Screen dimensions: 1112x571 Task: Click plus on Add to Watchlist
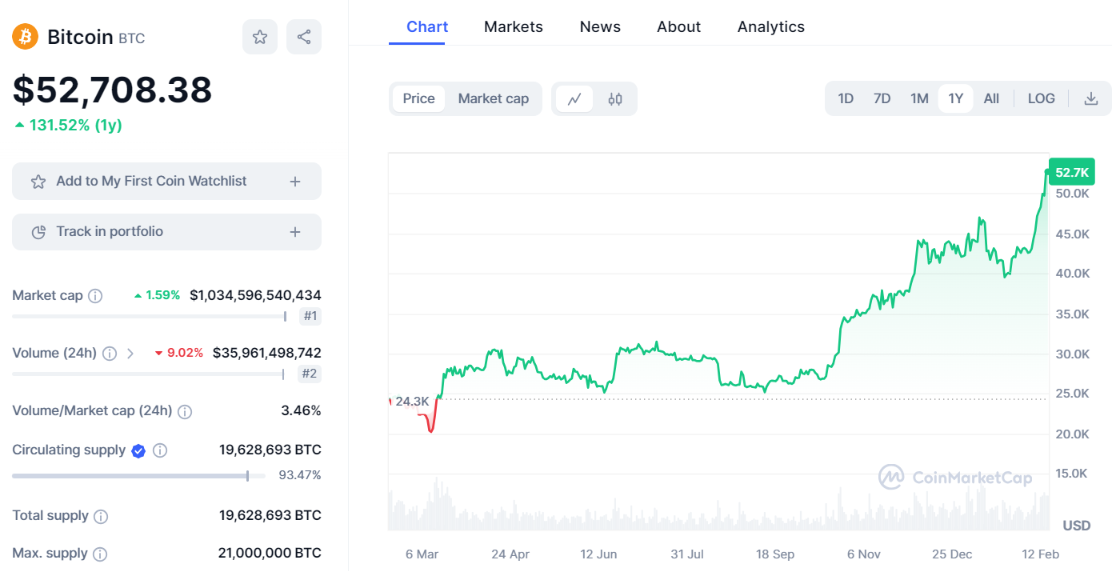point(295,182)
